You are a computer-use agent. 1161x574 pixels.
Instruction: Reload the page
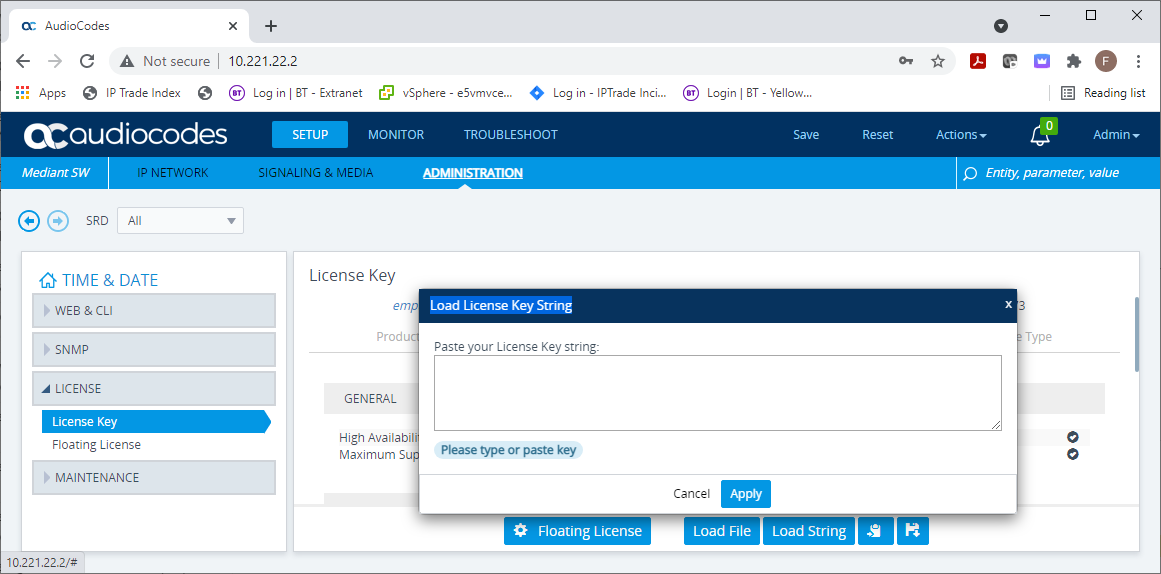(x=87, y=61)
